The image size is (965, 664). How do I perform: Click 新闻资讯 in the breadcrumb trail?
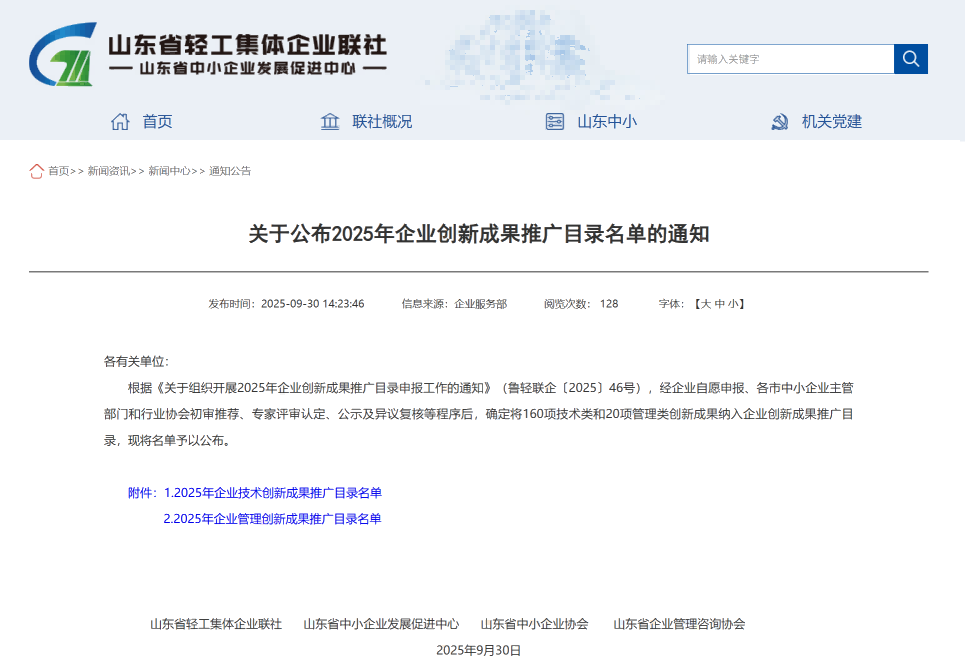108,171
